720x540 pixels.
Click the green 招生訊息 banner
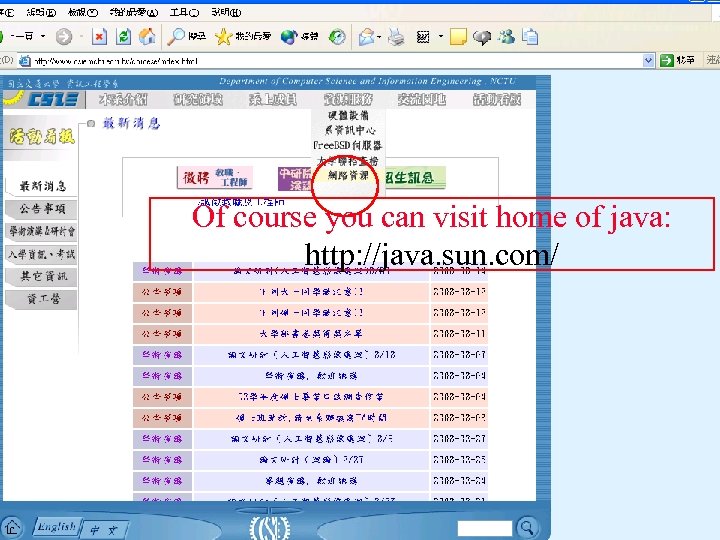[415, 177]
